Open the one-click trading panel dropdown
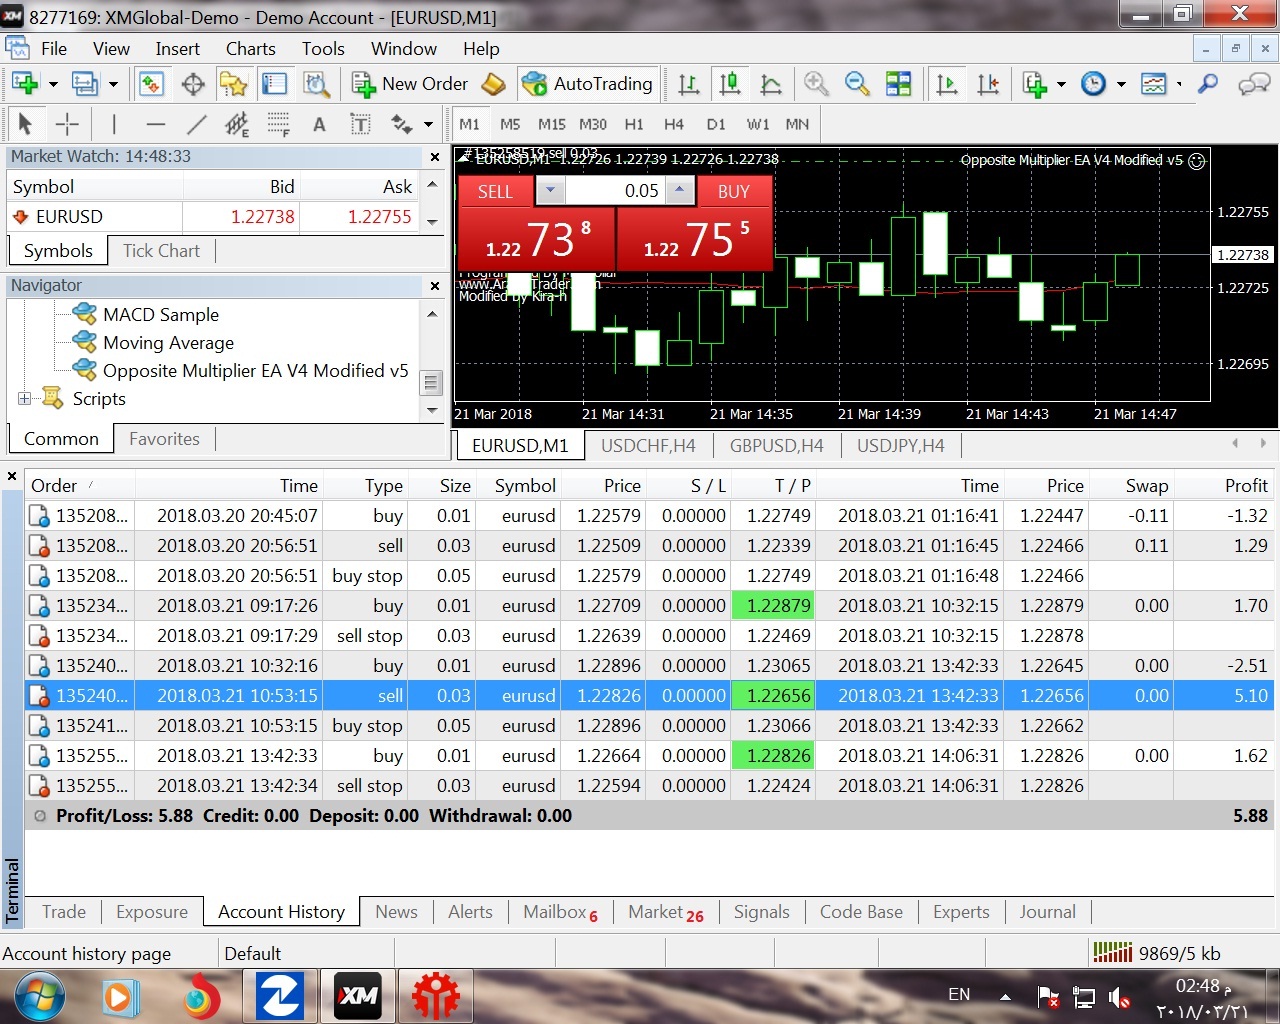This screenshot has height=1024, width=1280. (x=550, y=190)
